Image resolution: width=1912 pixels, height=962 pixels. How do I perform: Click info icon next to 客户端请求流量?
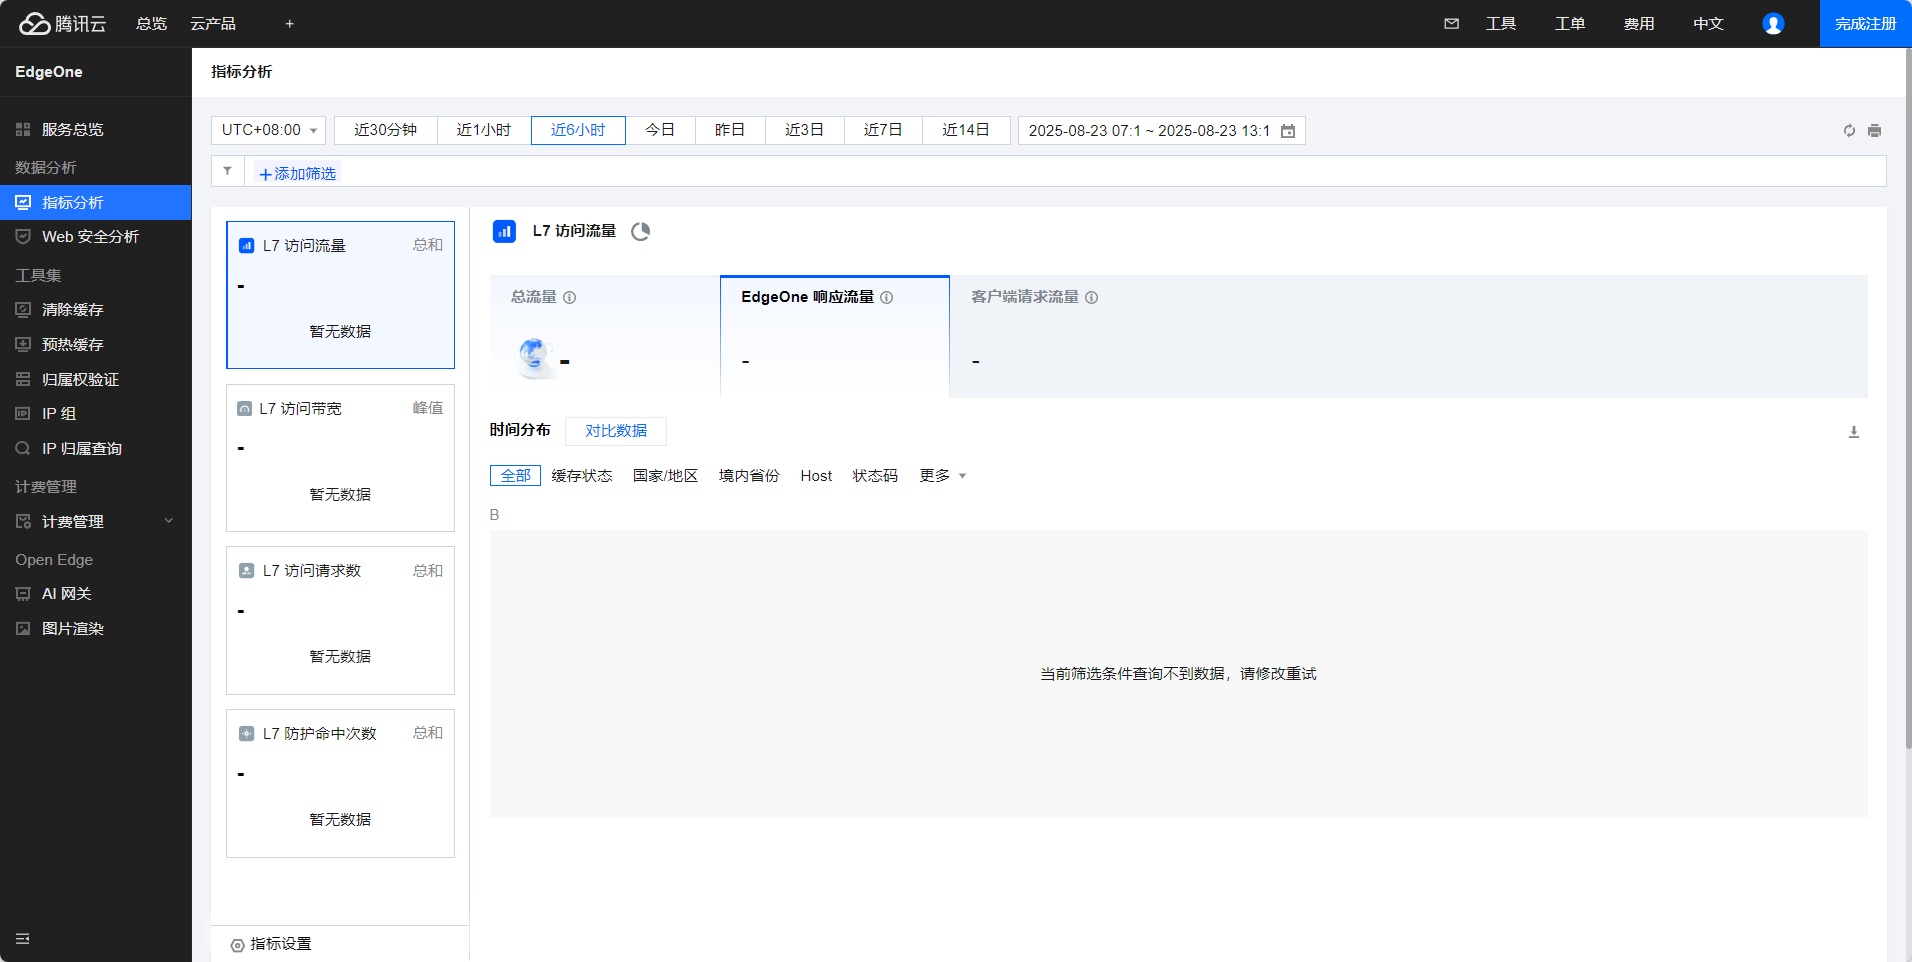pyautogui.click(x=1091, y=297)
